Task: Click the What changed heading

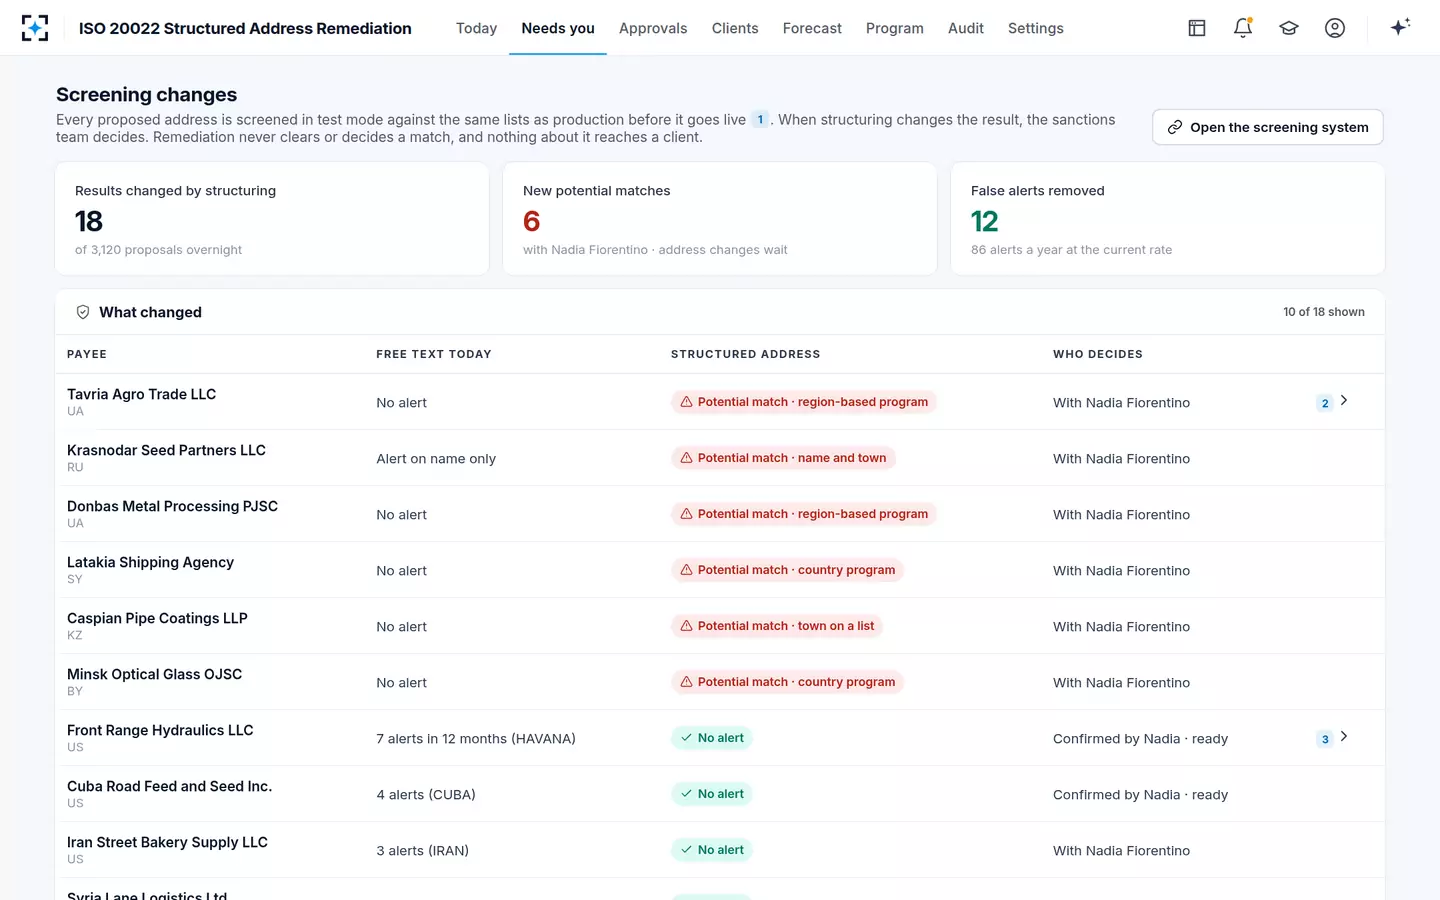Action: click(150, 312)
